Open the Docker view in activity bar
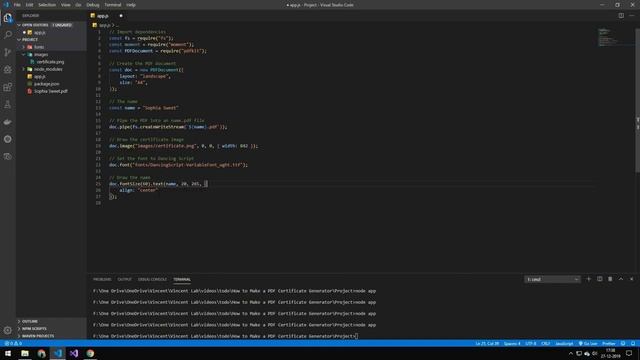The width and height of the screenshot is (640, 360). coord(8,122)
